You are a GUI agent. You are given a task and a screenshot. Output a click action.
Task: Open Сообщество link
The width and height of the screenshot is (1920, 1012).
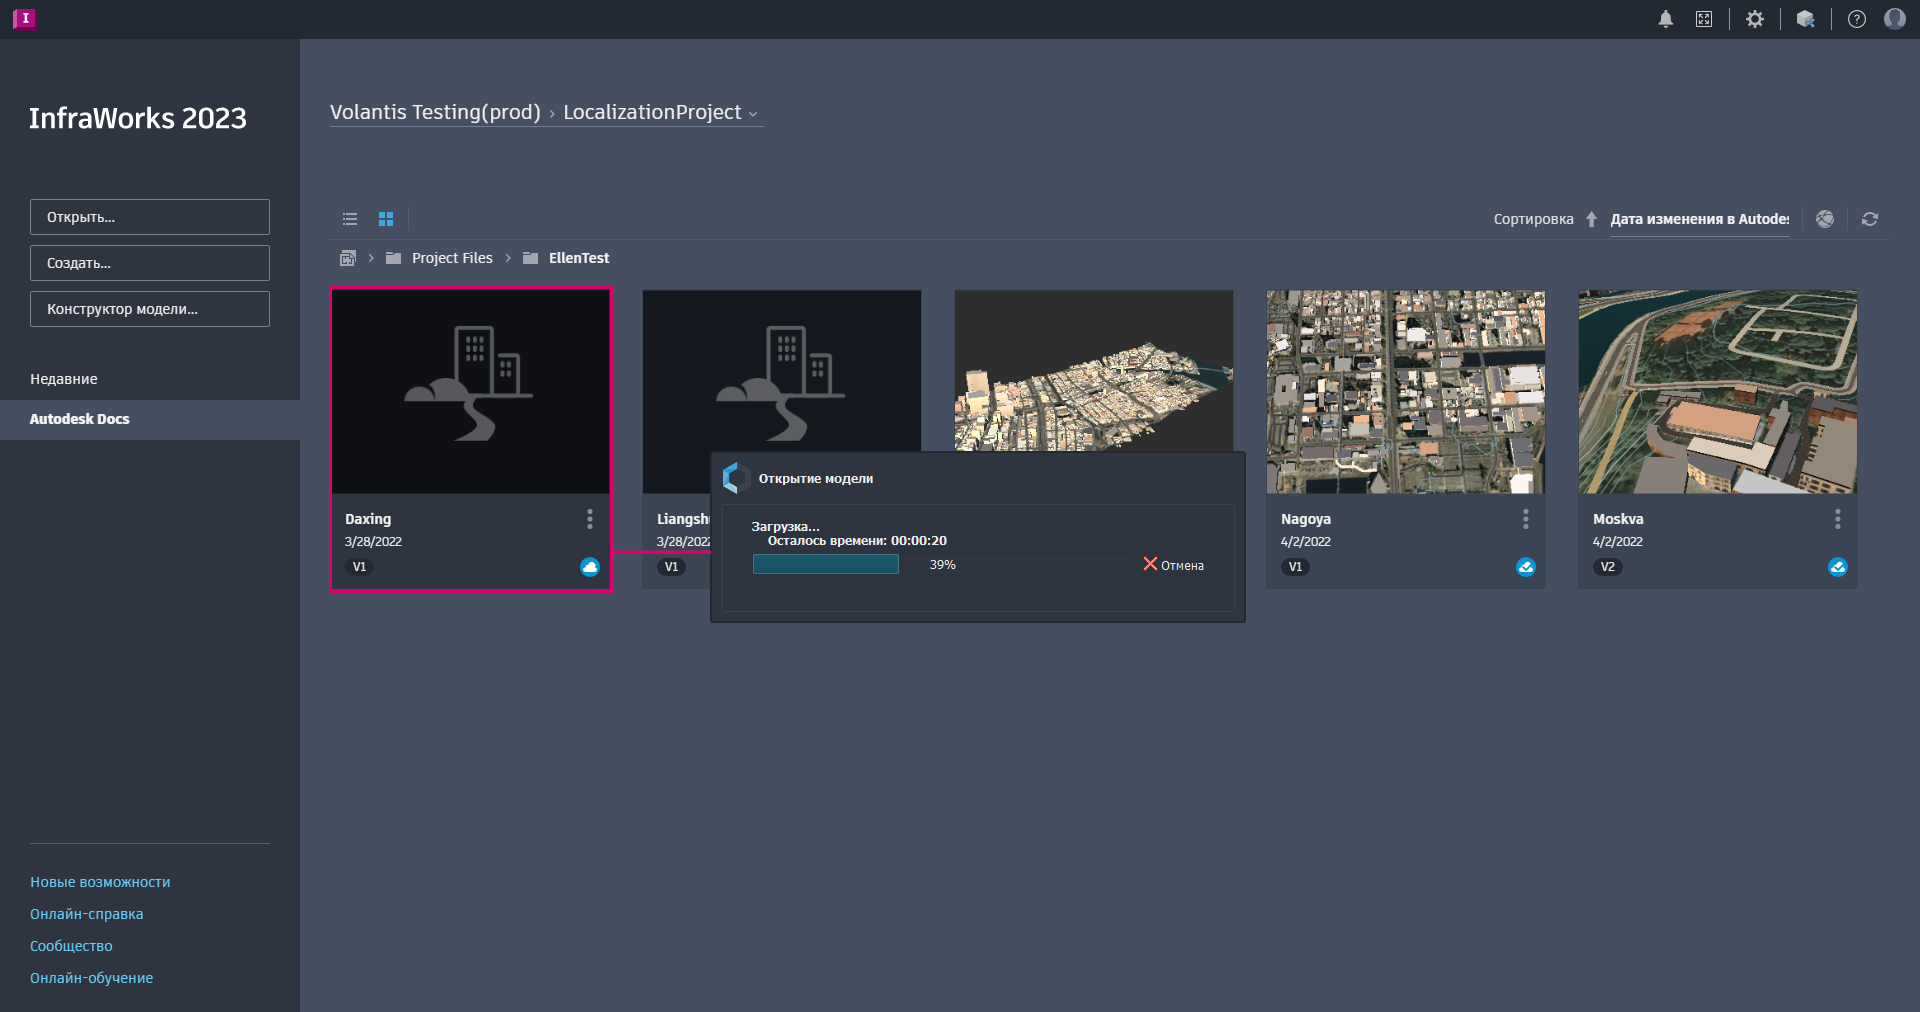(x=71, y=946)
